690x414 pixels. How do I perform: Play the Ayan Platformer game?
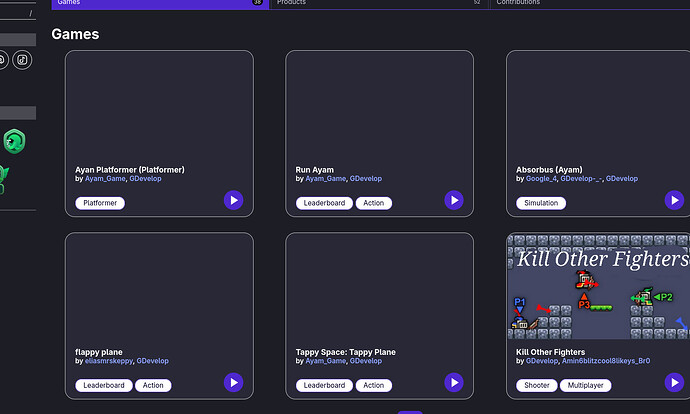coord(233,200)
